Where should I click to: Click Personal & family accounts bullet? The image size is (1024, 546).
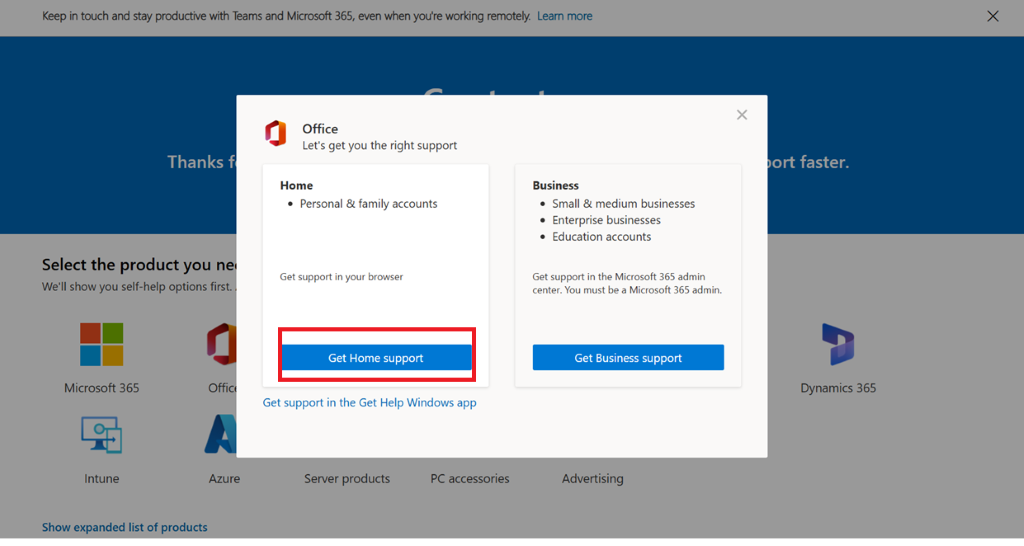368,204
